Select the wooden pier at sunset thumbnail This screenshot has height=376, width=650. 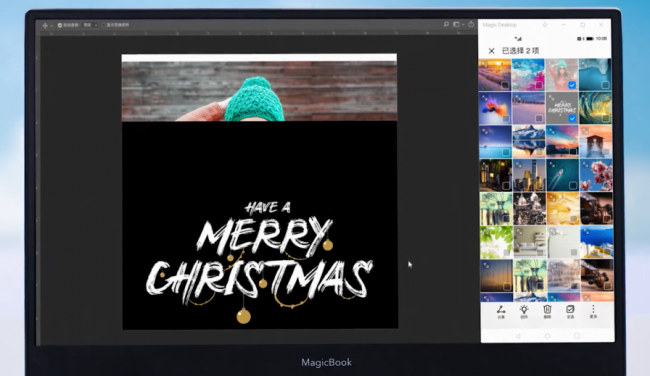596,142
